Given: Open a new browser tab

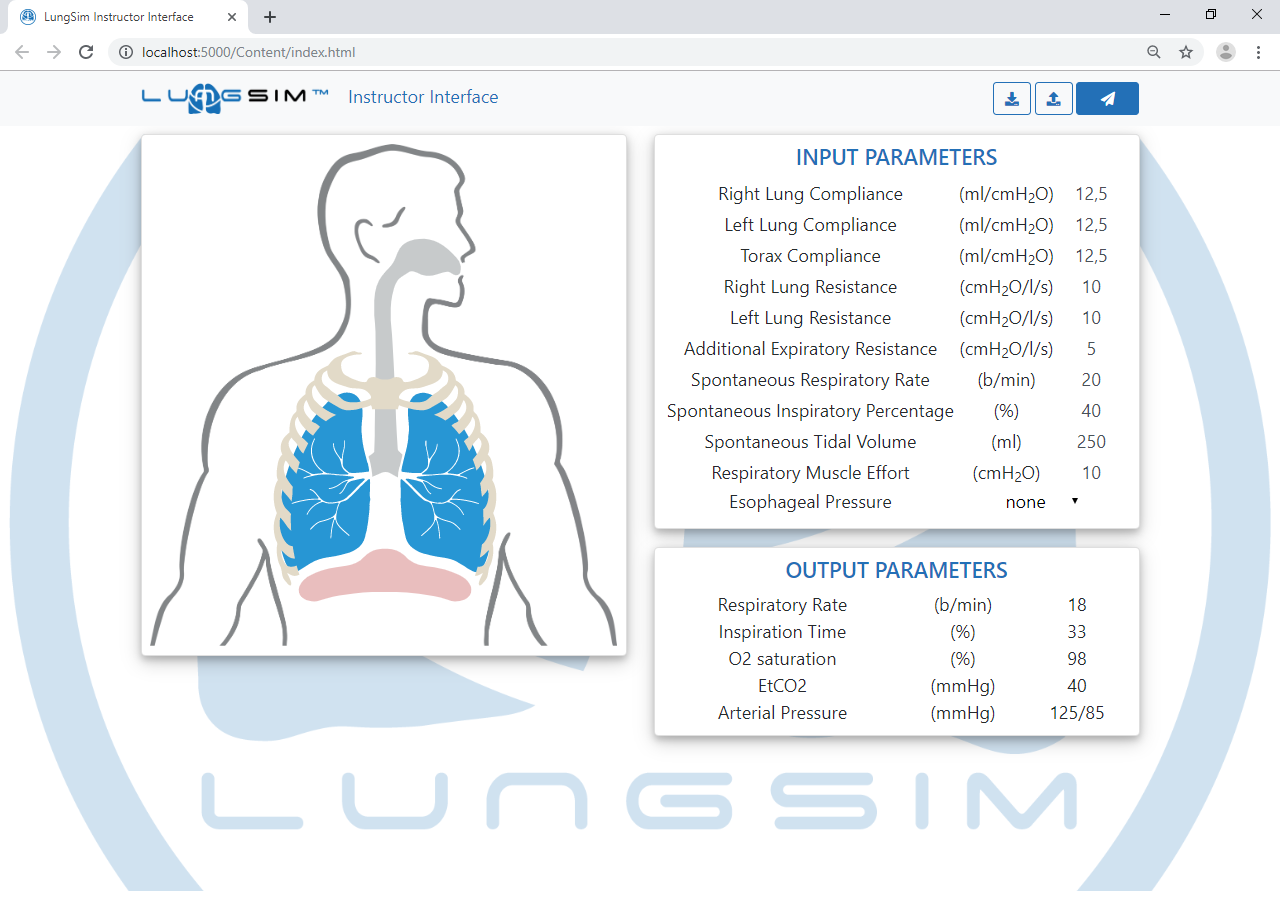Looking at the screenshot, I should 270,17.
